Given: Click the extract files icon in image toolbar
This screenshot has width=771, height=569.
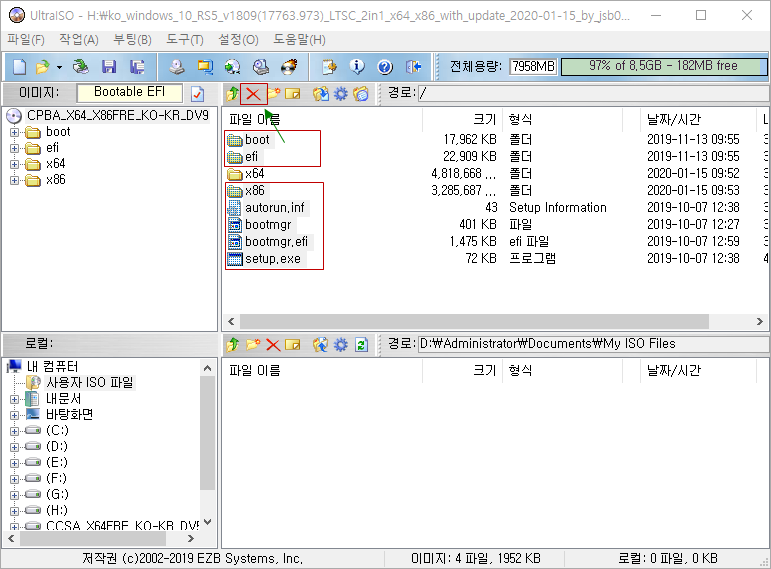Looking at the screenshot, I should [x=321, y=93].
